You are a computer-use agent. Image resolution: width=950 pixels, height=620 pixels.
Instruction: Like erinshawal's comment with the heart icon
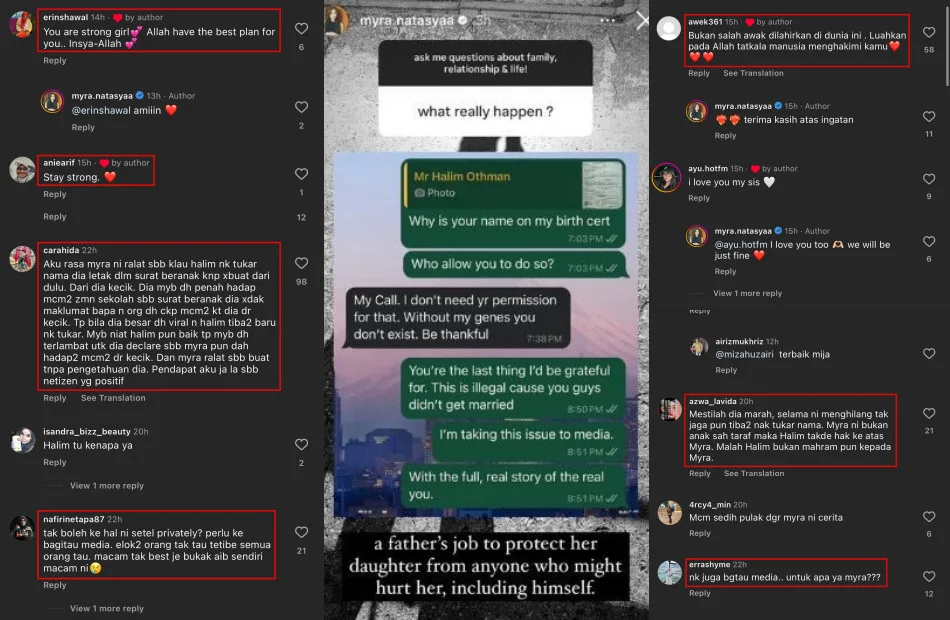coord(301,28)
